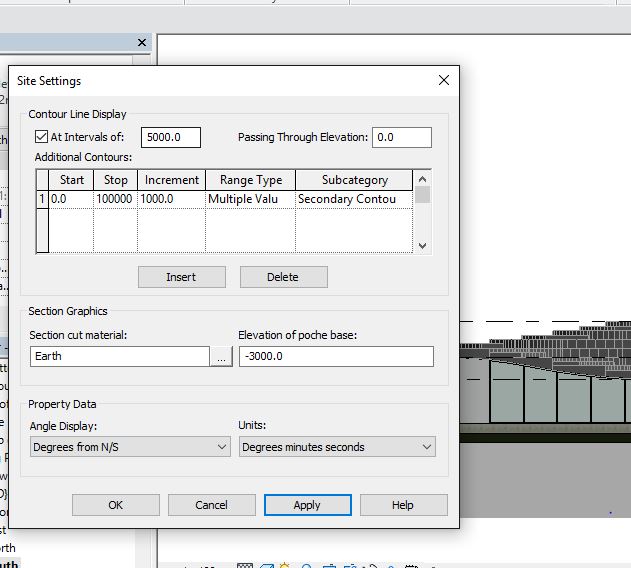
Task: Click the Help button
Action: (404, 505)
